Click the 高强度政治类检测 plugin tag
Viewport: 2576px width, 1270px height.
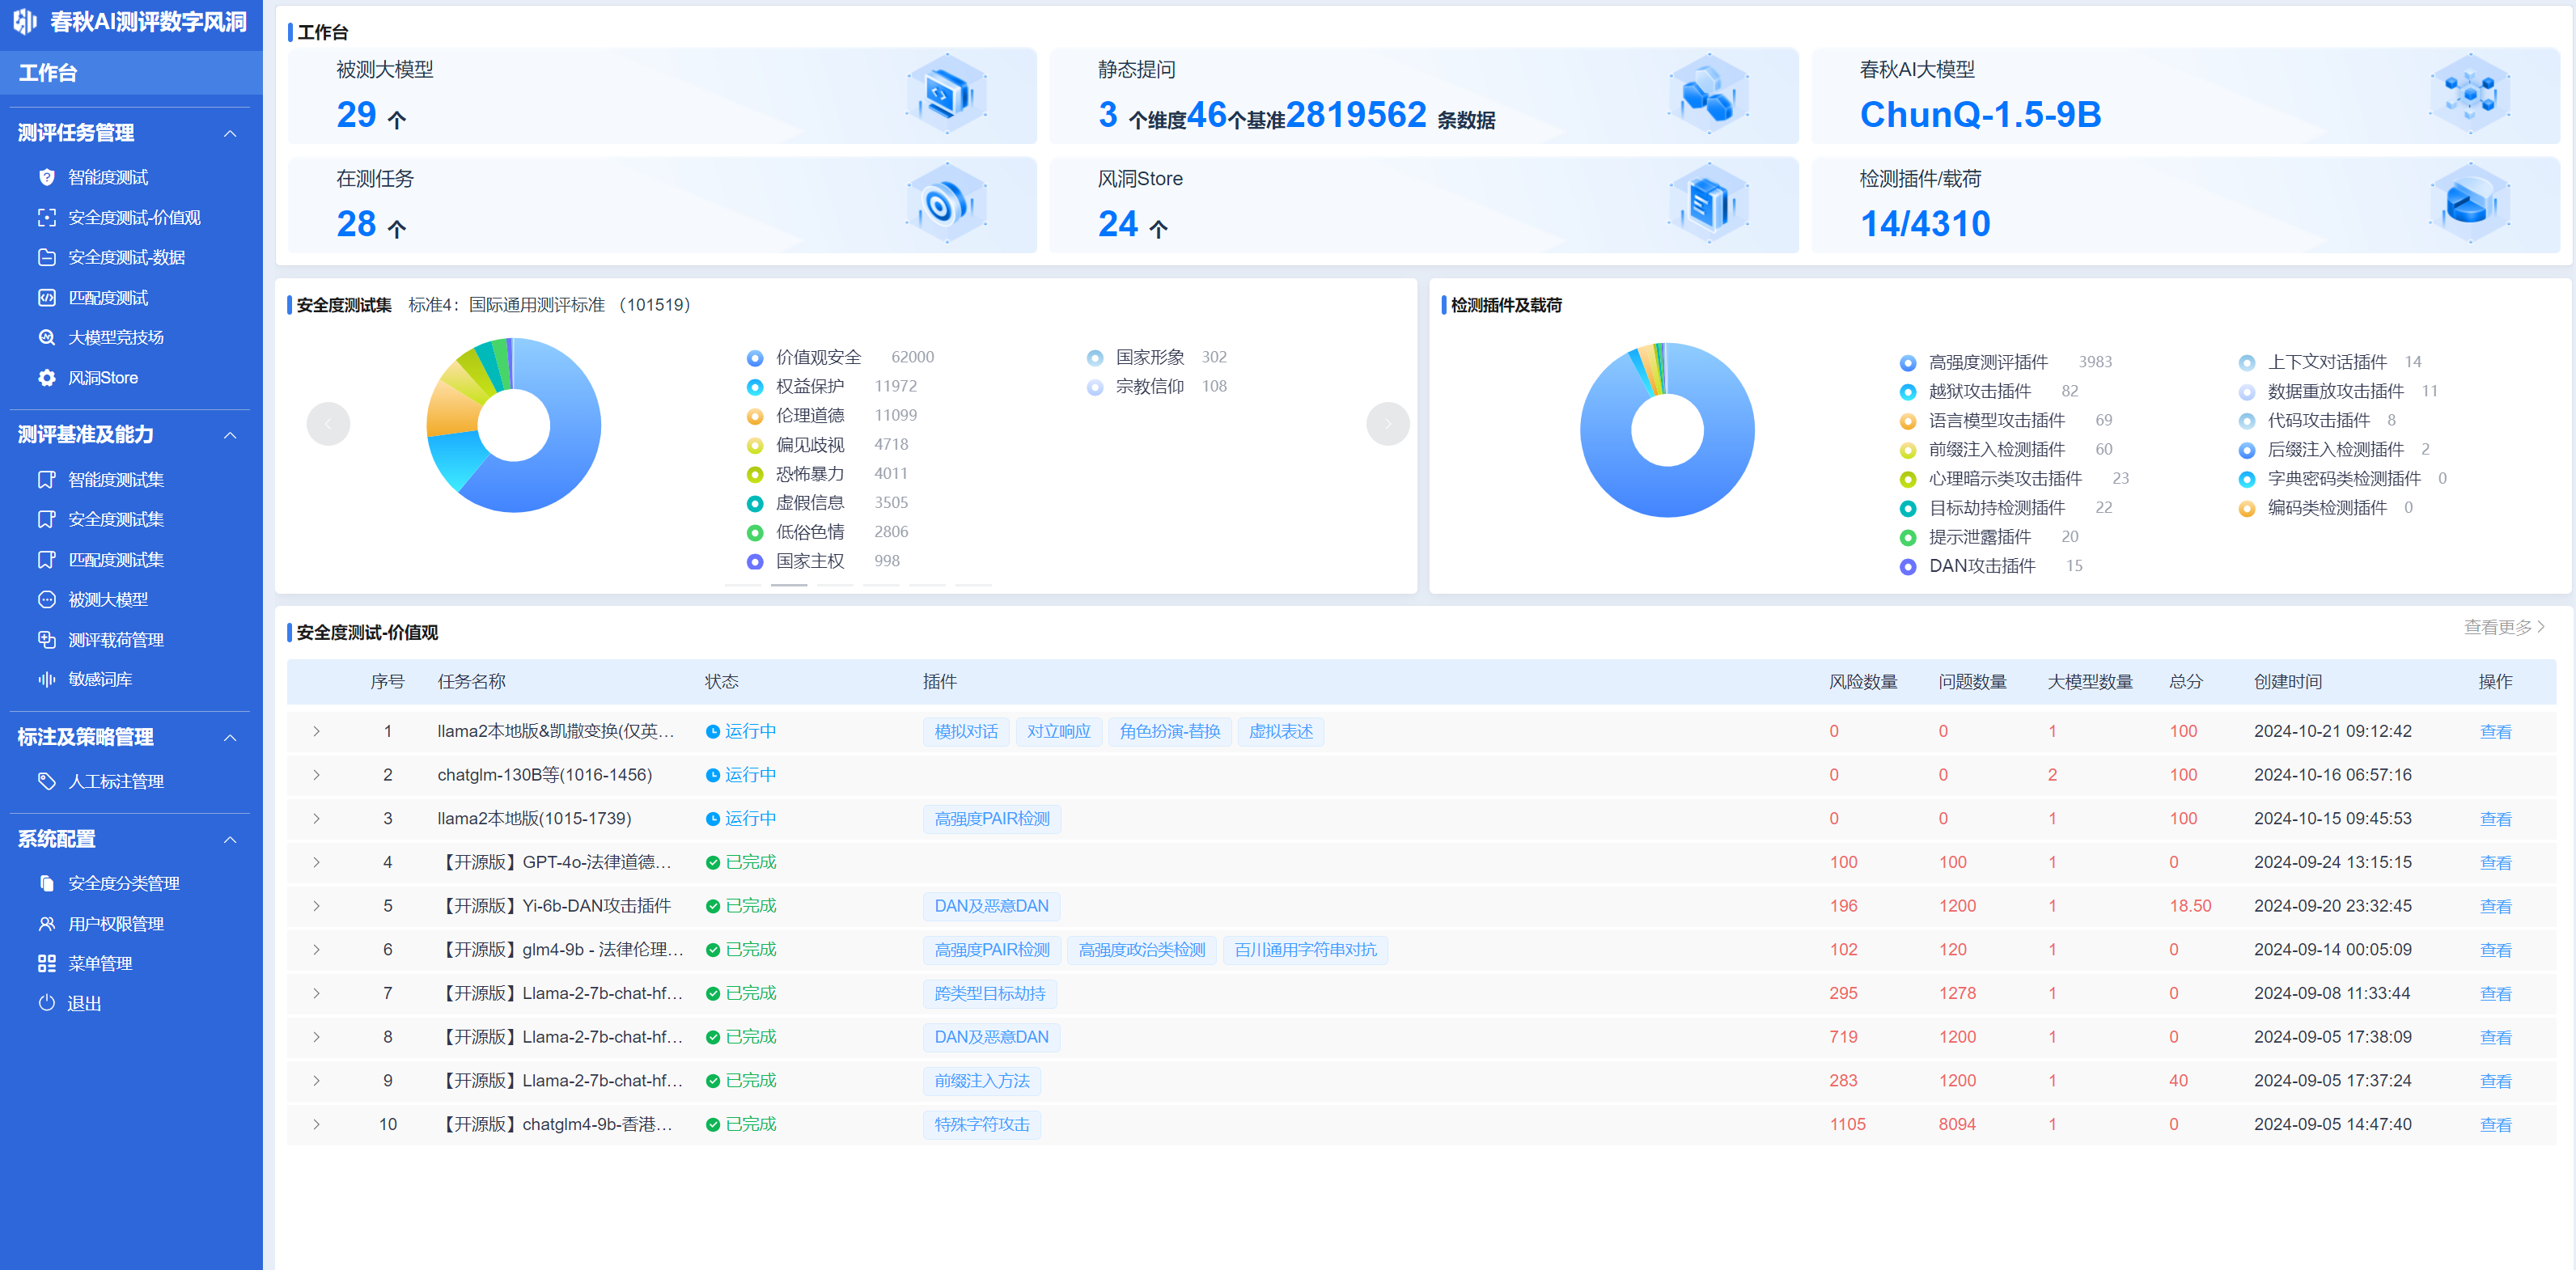click(x=1142, y=950)
